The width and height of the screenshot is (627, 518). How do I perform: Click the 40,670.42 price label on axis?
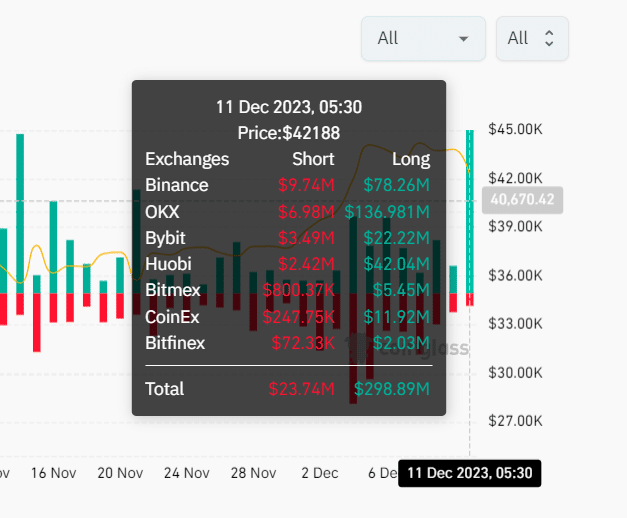point(522,199)
